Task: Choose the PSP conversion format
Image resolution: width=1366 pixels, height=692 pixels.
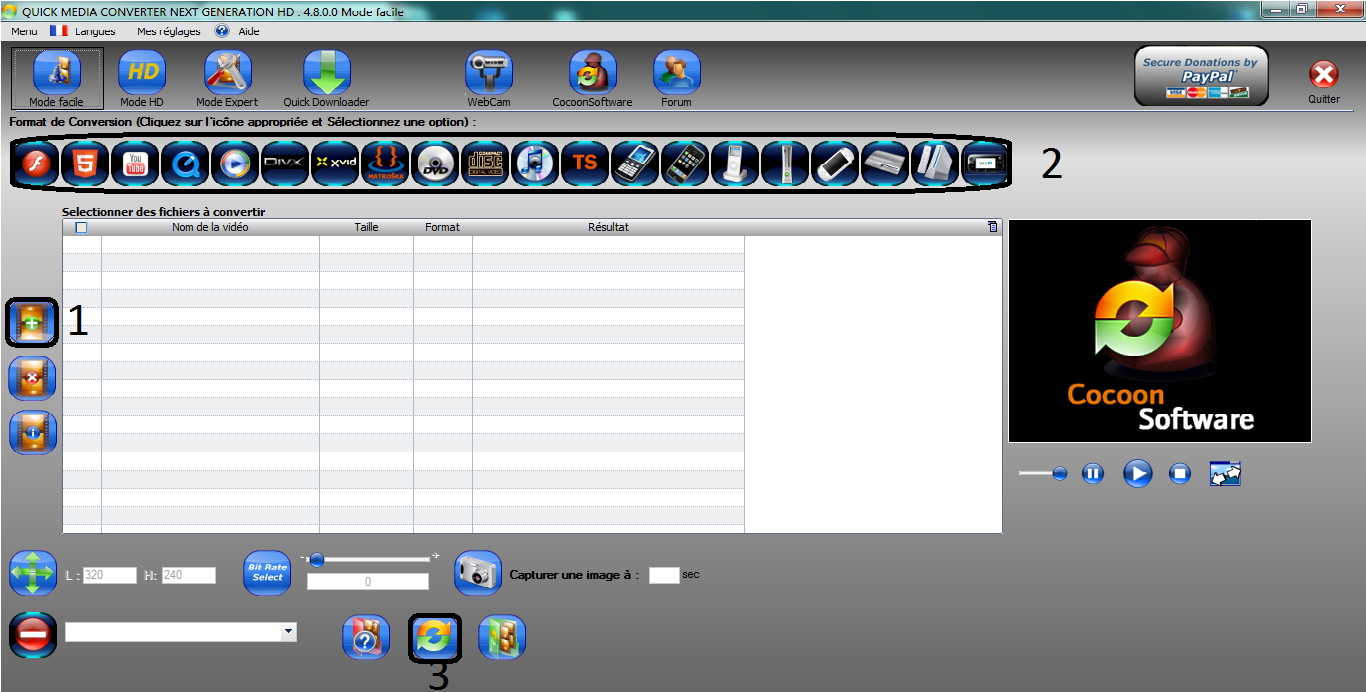Action: (835, 162)
